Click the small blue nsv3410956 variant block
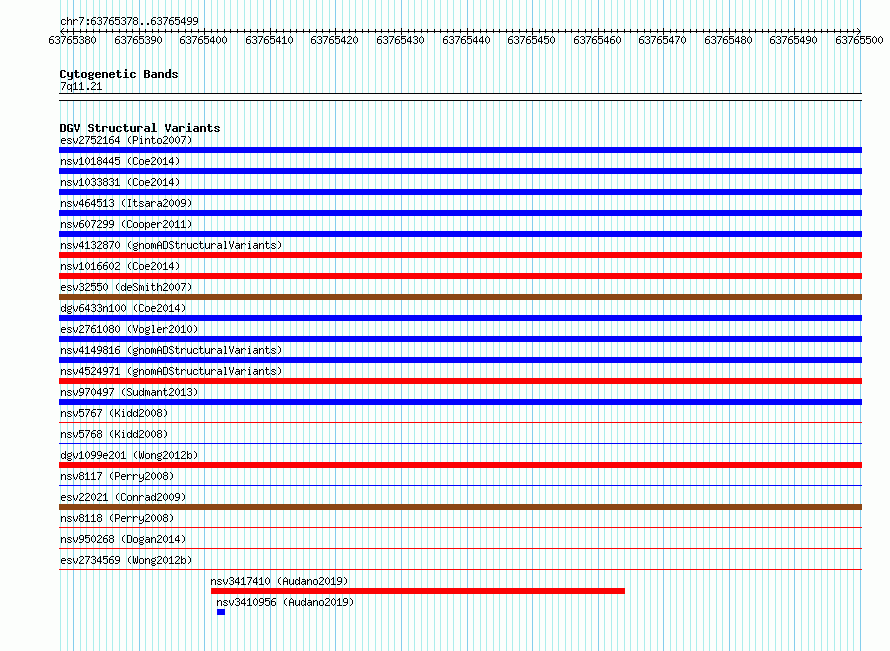The height and width of the screenshot is (651, 890). pos(221,612)
